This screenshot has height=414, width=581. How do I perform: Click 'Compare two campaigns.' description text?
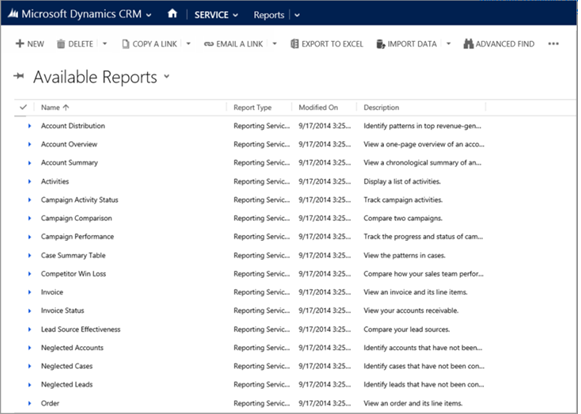[x=403, y=218]
